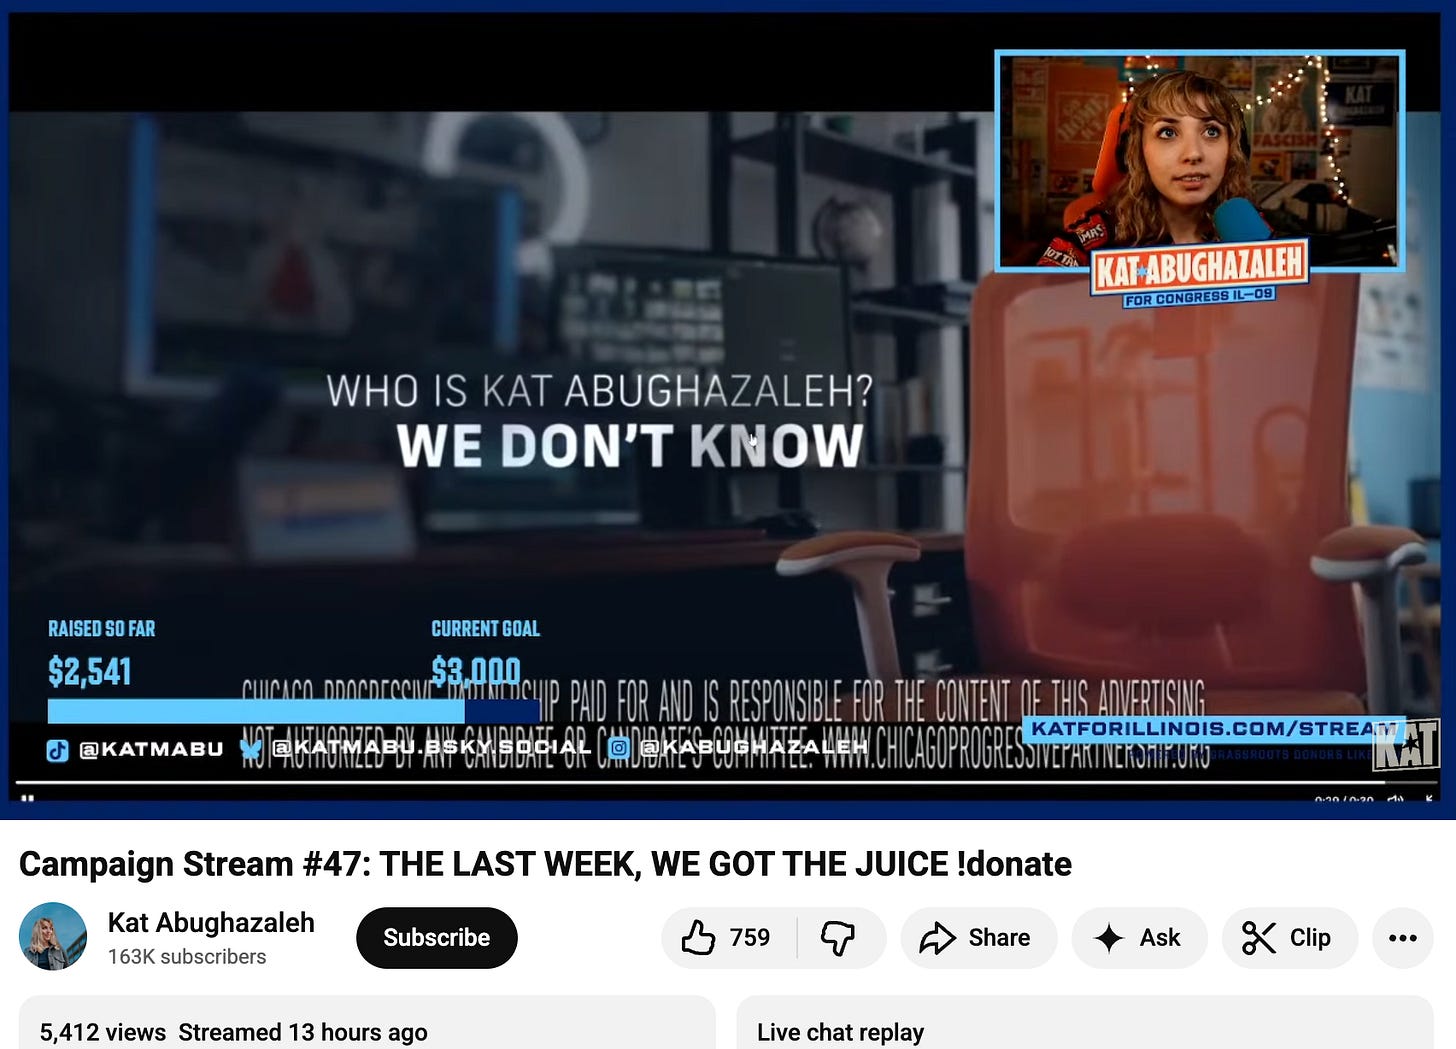The image size is (1456, 1049).
Task: Open the Ask AI sparkle button
Action: click(x=1139, y=938)
